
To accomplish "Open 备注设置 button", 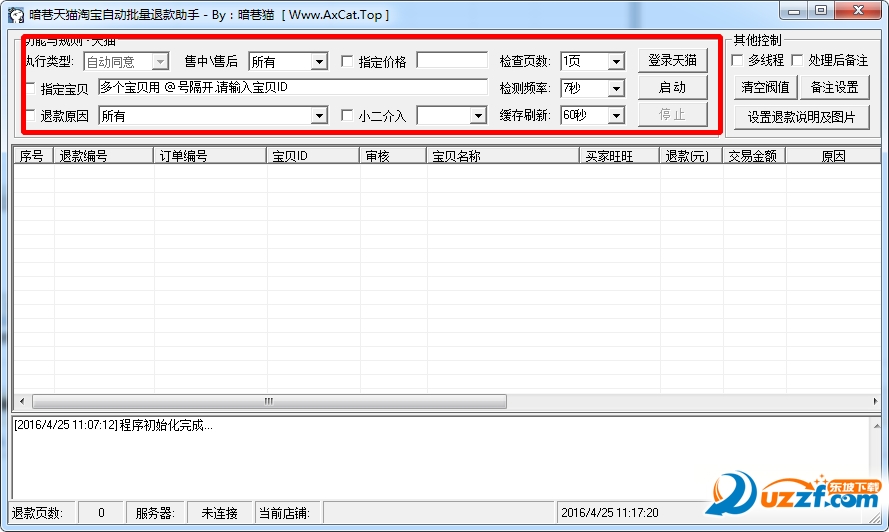I will 835,87.
